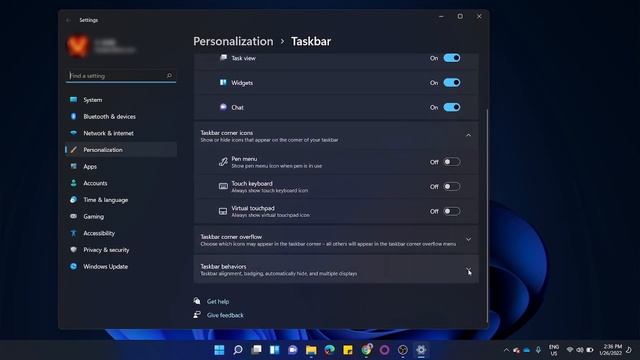Show hidden system tray icons
This screenshot has height=360, width=640.
tap(506, 350)
